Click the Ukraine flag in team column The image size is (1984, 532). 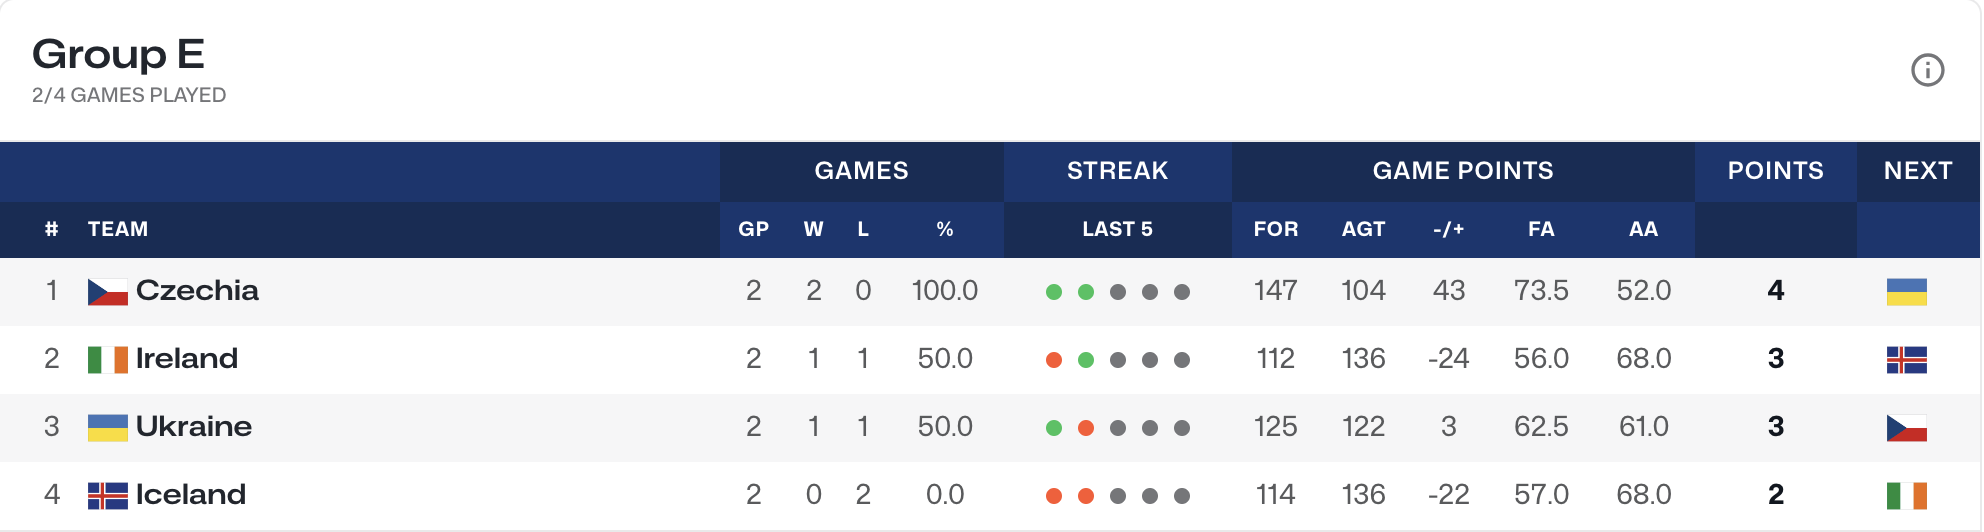[107, 428]
